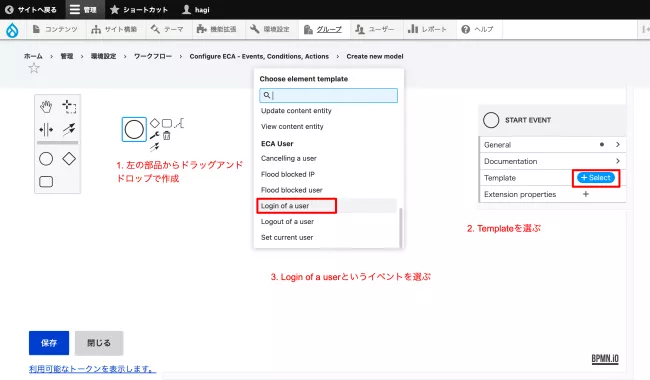This screenshot has width=650, height=380.
Task: Select the start event circle on canvas
Action: click(134, 129)
